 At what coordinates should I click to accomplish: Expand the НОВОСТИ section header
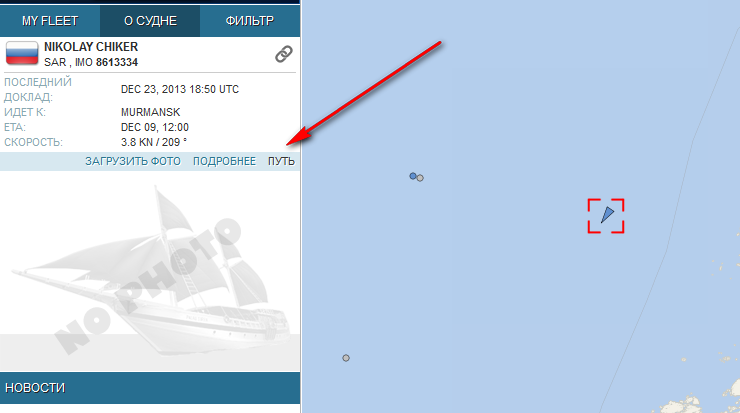coord(150,388)
